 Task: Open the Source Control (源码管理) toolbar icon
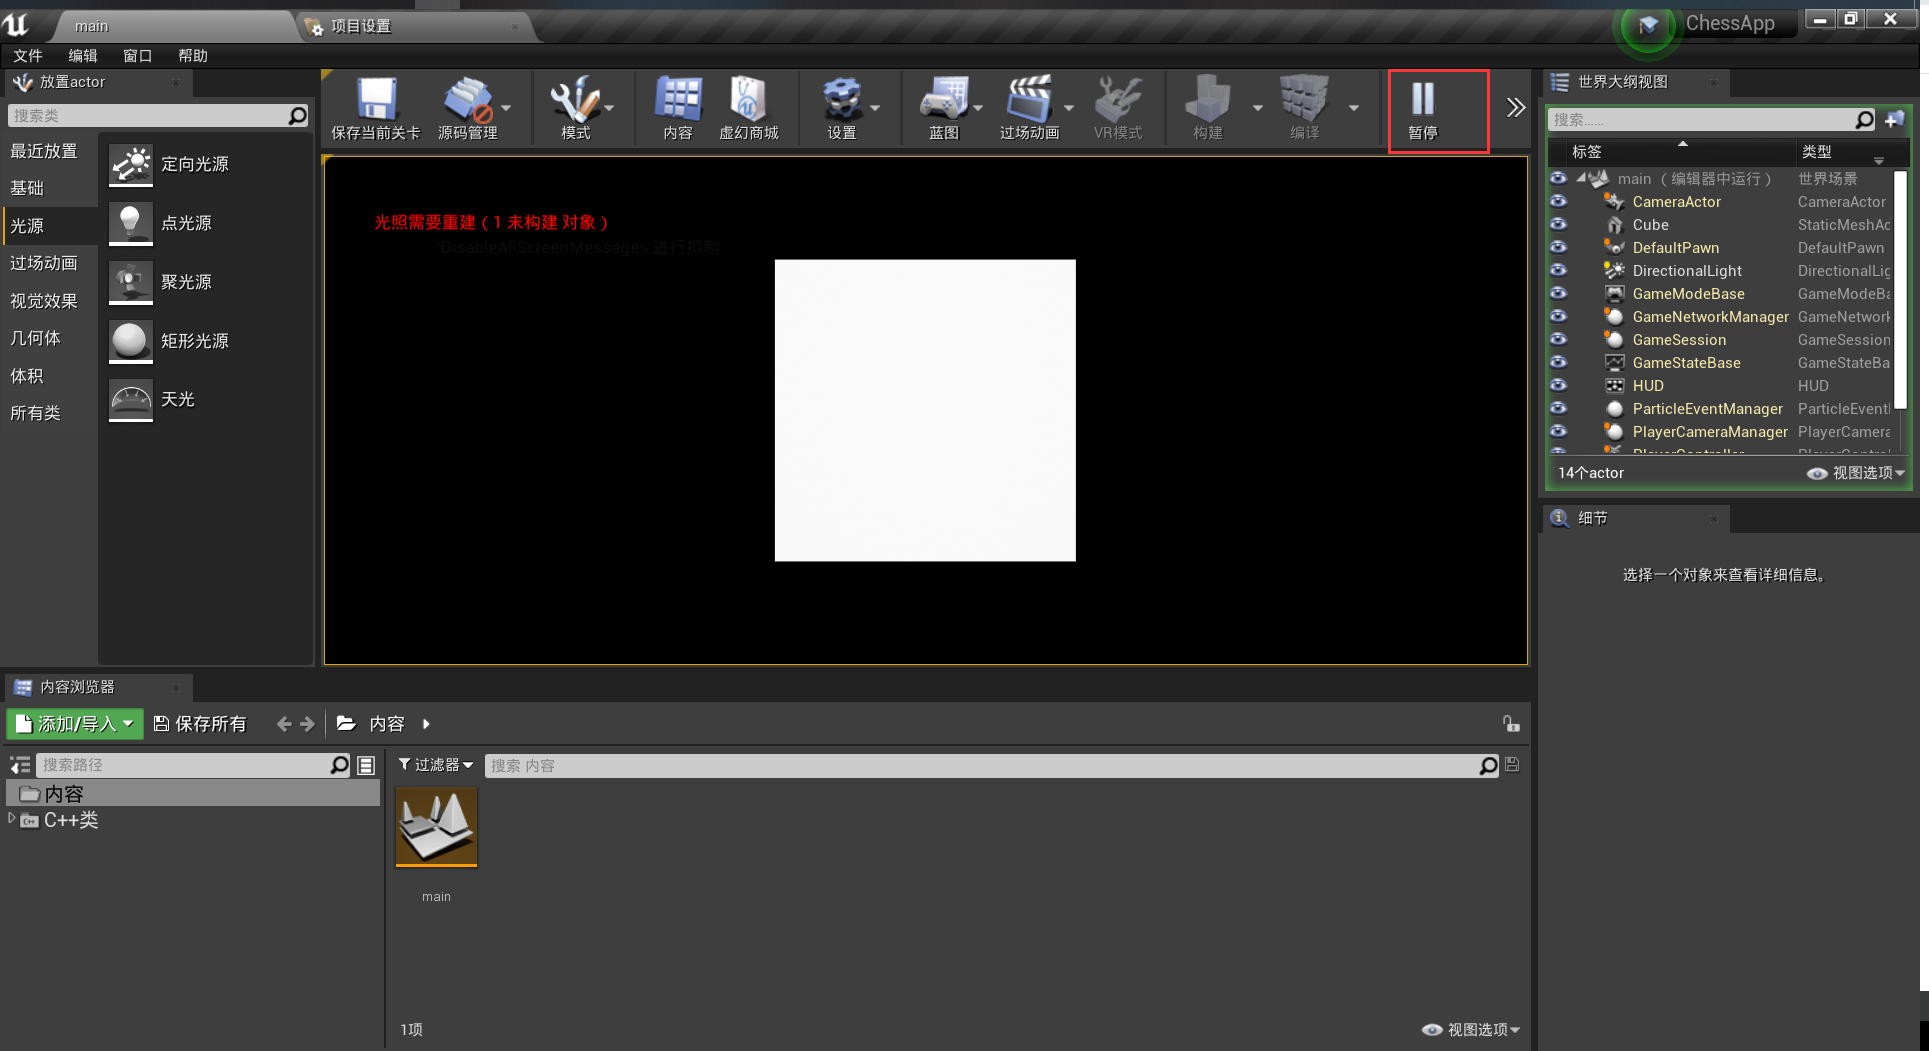coord(467,100)
